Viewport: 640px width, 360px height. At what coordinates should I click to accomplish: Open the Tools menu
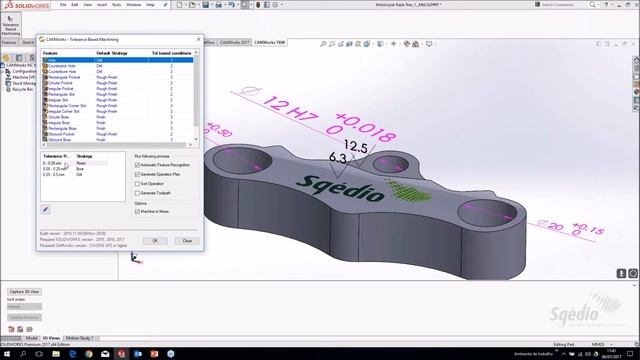(x=117, y=5)
